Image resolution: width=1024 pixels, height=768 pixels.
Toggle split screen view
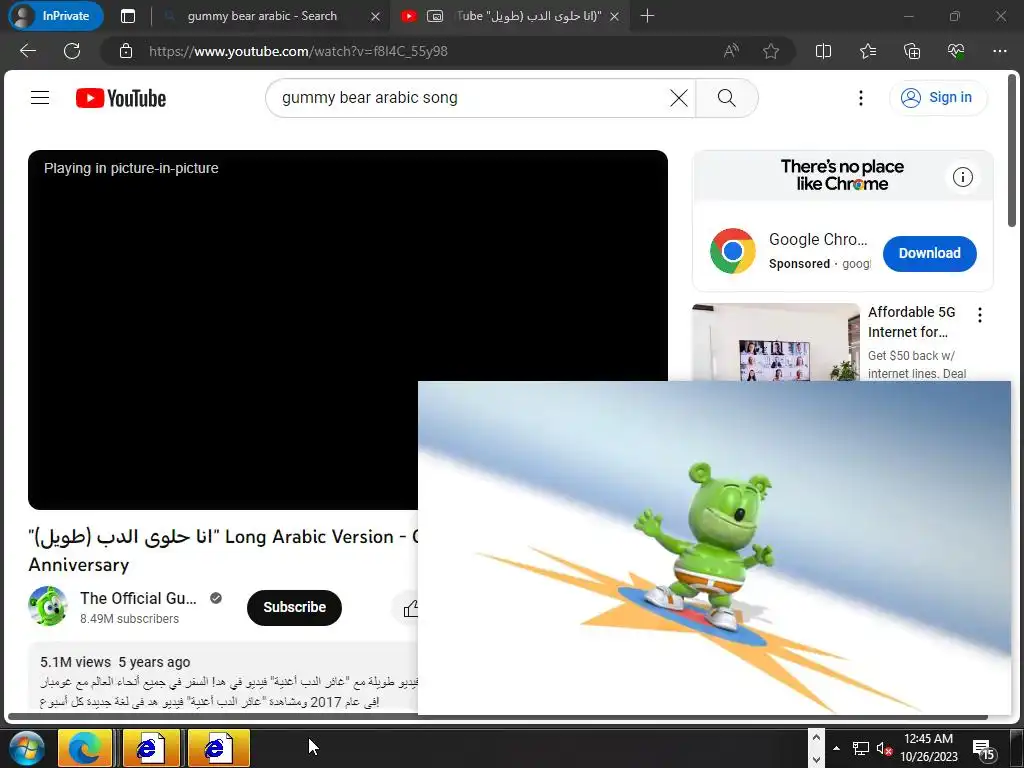824,51
